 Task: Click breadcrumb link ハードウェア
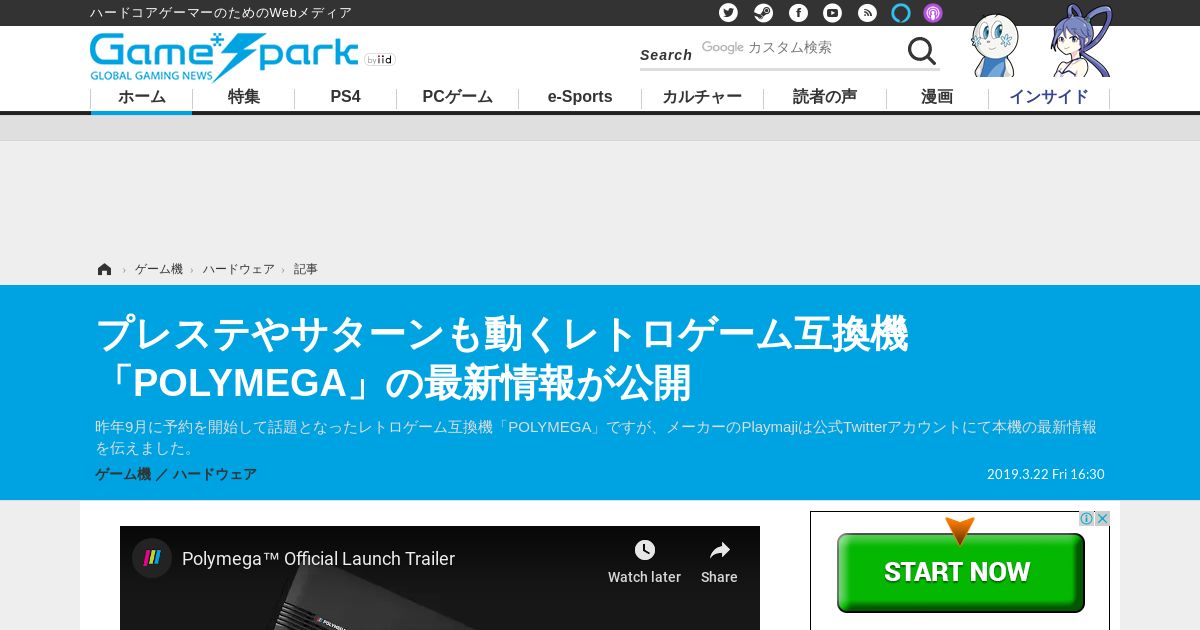click(238, 269)
